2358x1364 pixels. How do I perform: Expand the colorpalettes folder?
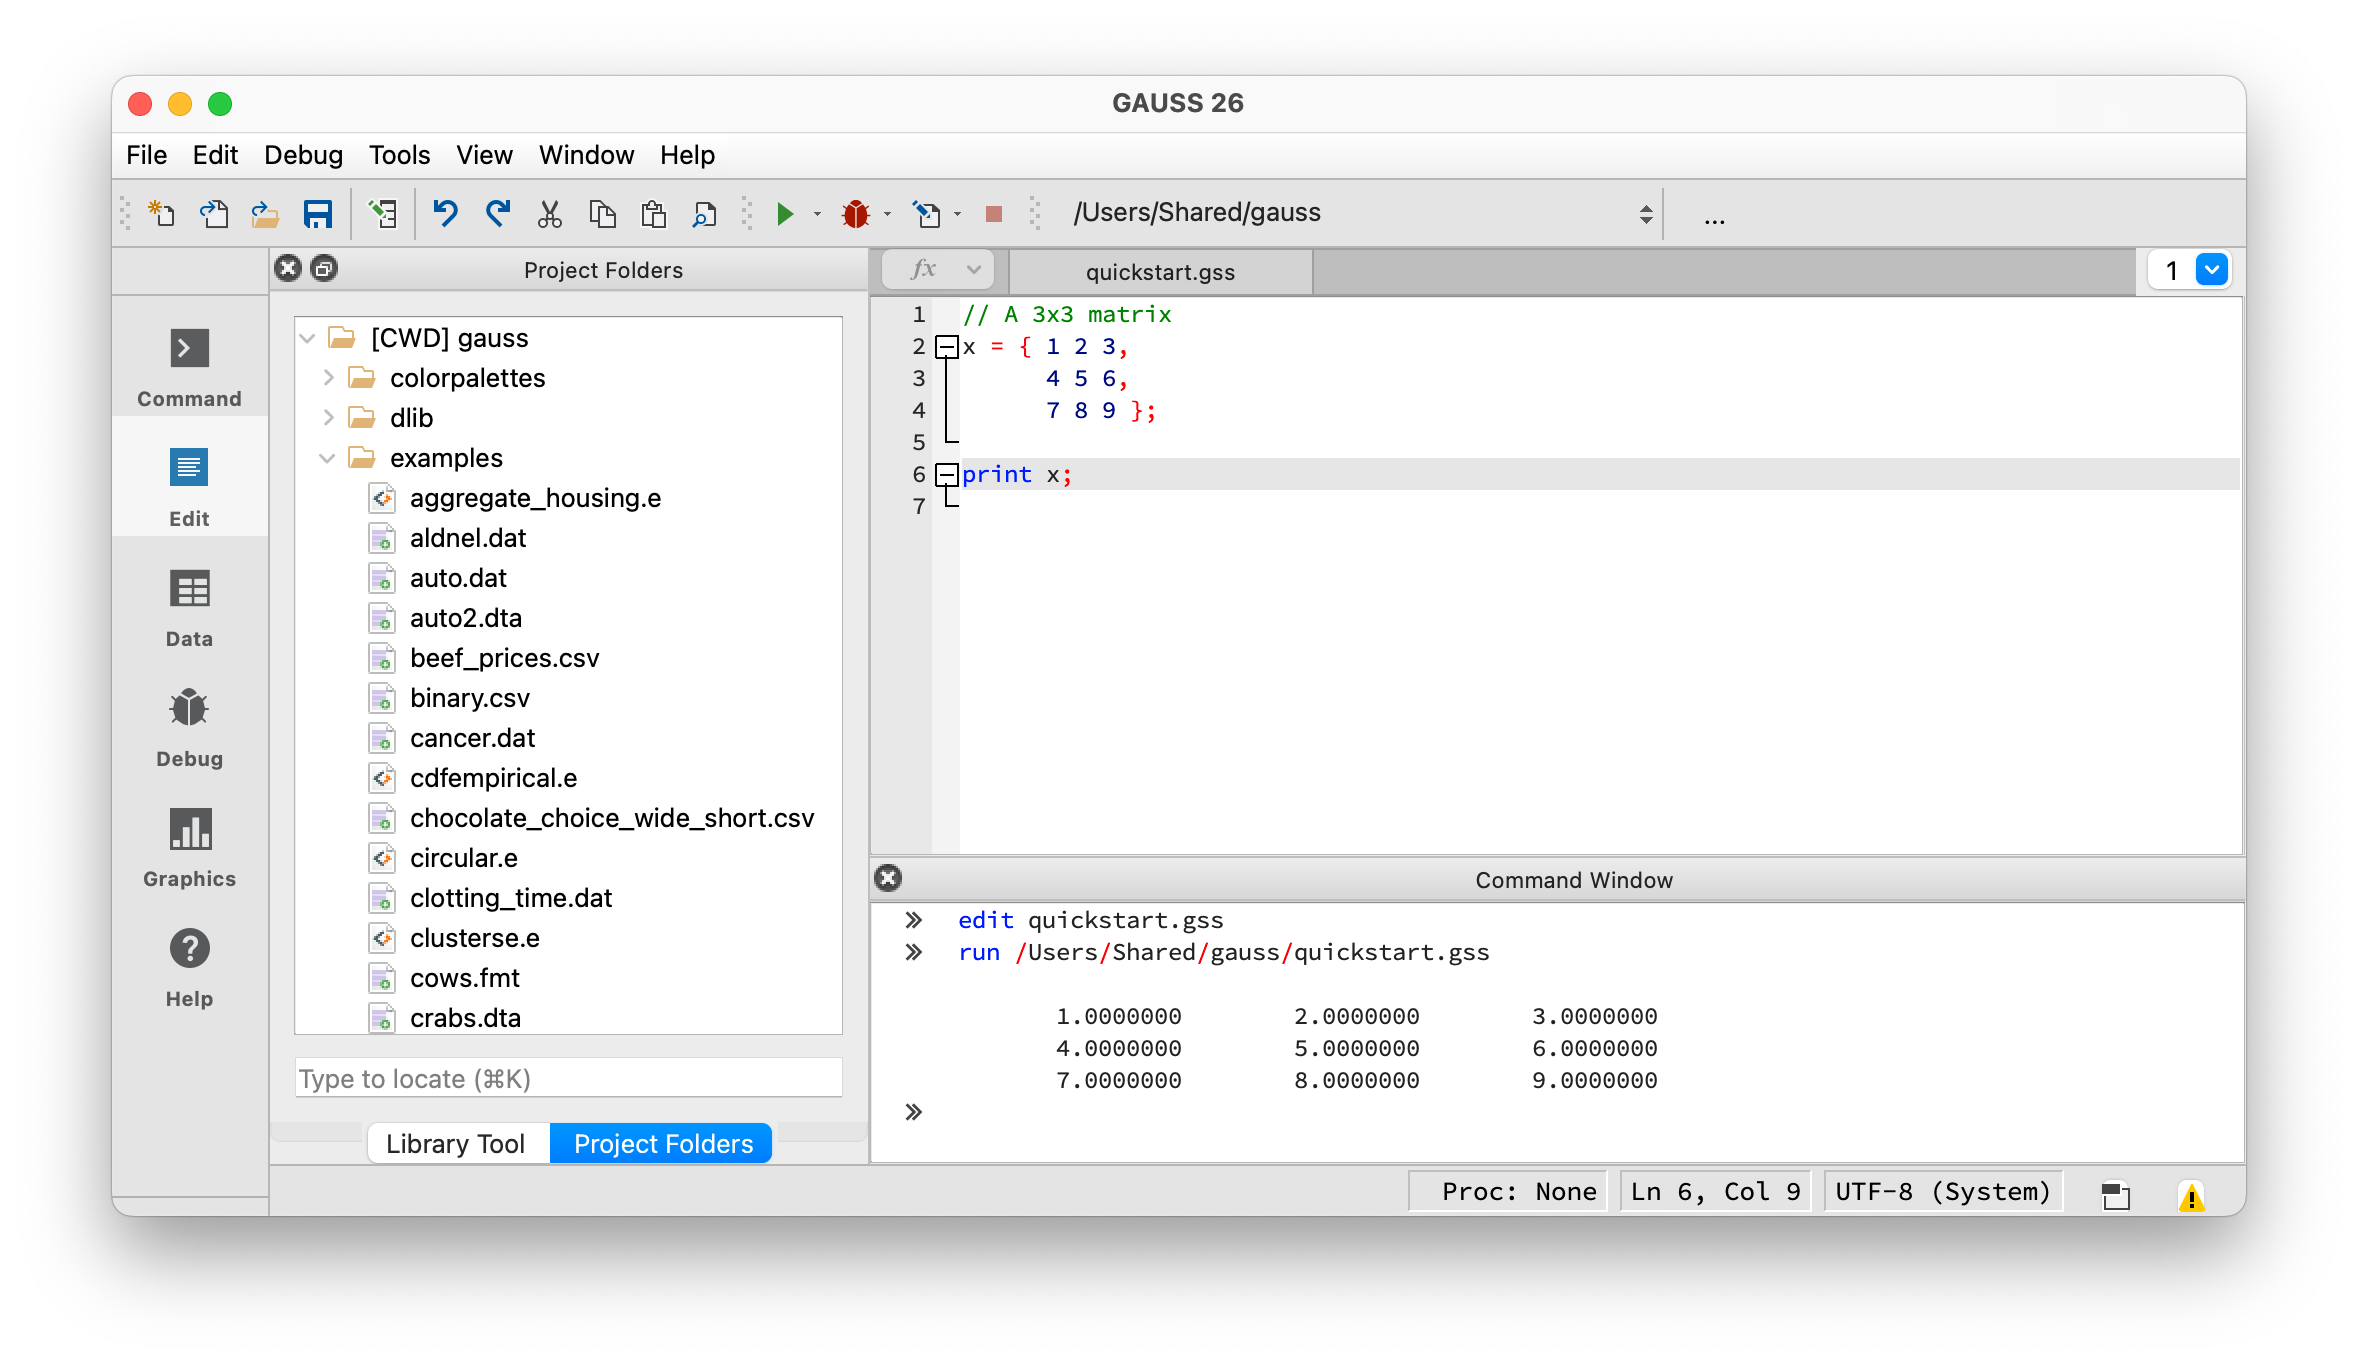(x=328, y=378)
